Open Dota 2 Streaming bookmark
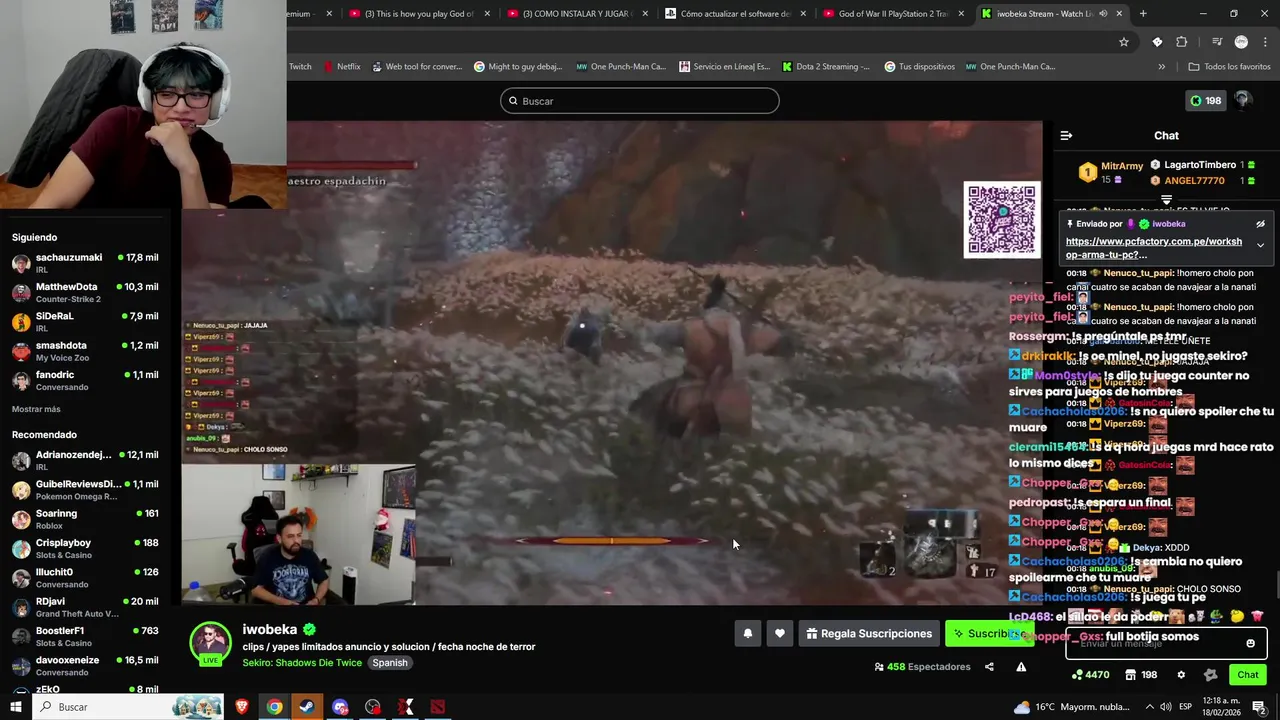The height and width of the screenshot is (720, 1280). pyautogui.click(x=826, y=67)
